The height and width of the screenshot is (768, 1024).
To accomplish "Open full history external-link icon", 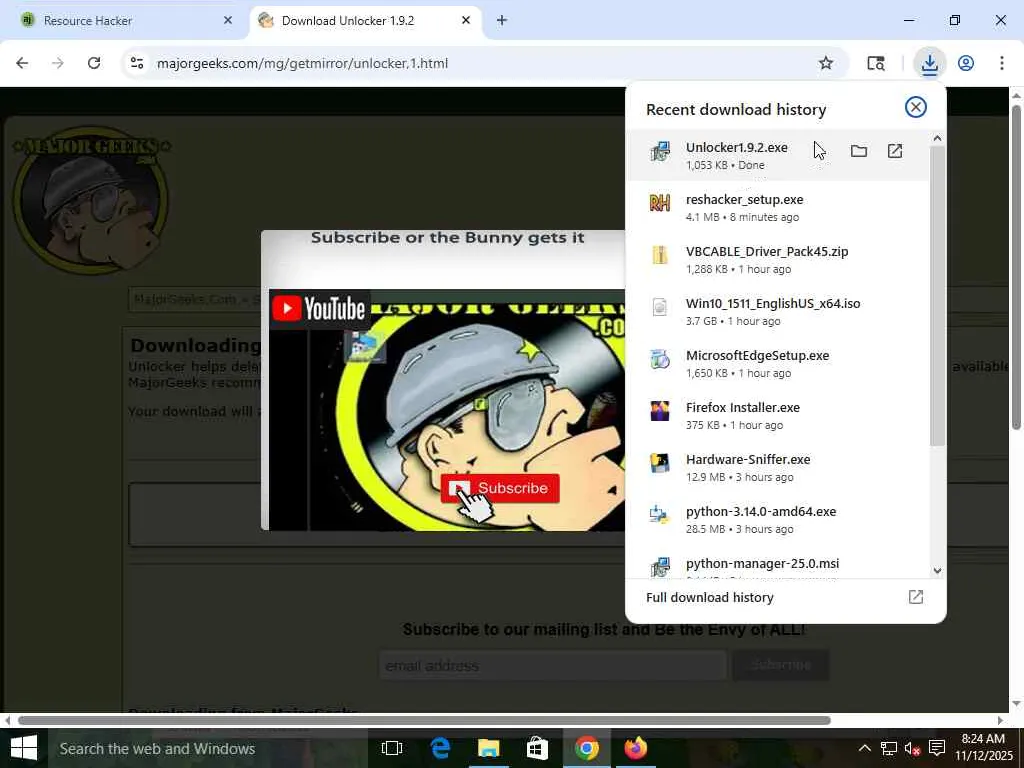I will point(916,597).
